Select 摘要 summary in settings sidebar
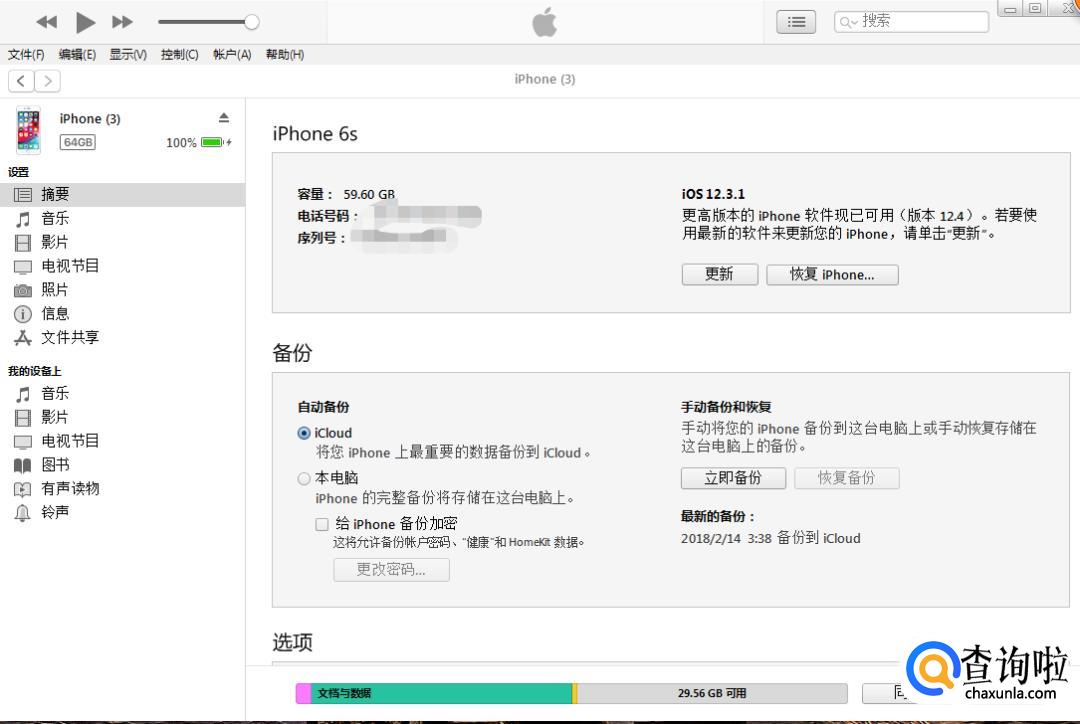Screen dimensions: 1080x724 pos(123,195)
